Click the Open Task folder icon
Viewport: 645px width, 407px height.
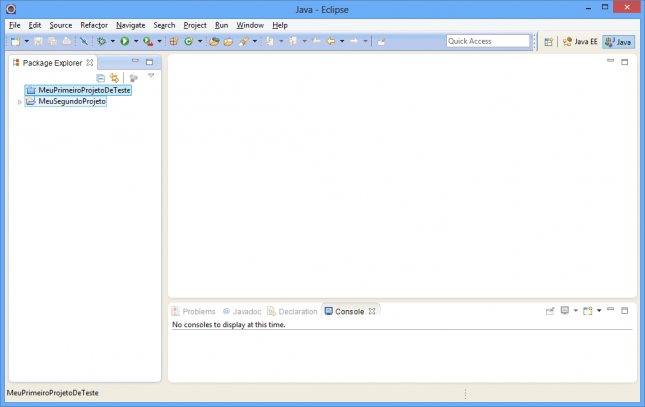click(228, 41)
